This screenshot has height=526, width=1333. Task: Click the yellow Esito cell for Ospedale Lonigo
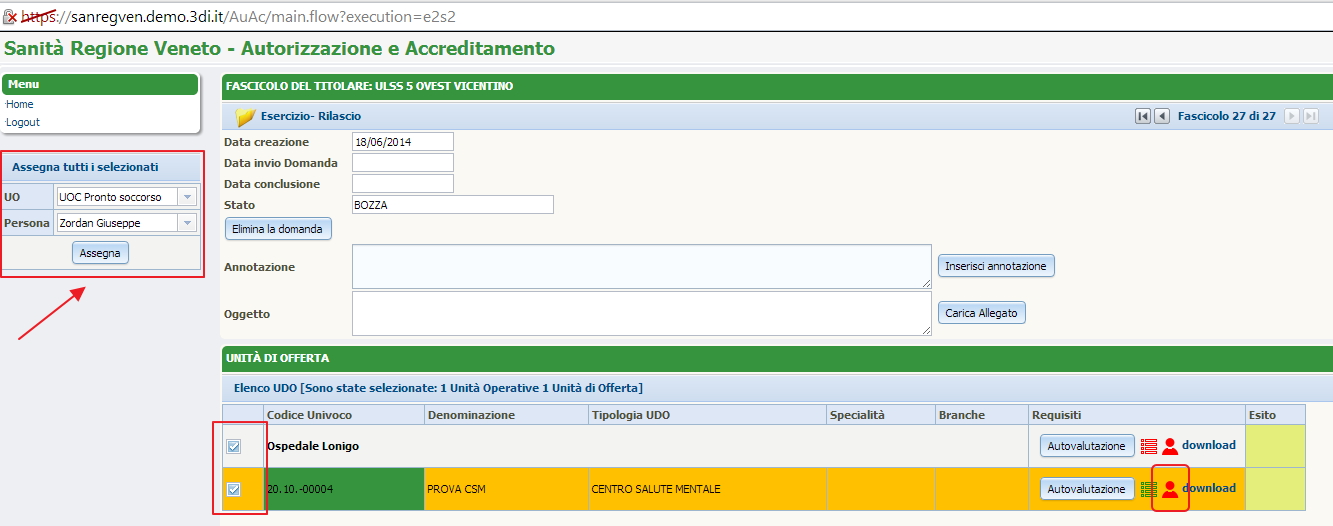pos(1275,446)
